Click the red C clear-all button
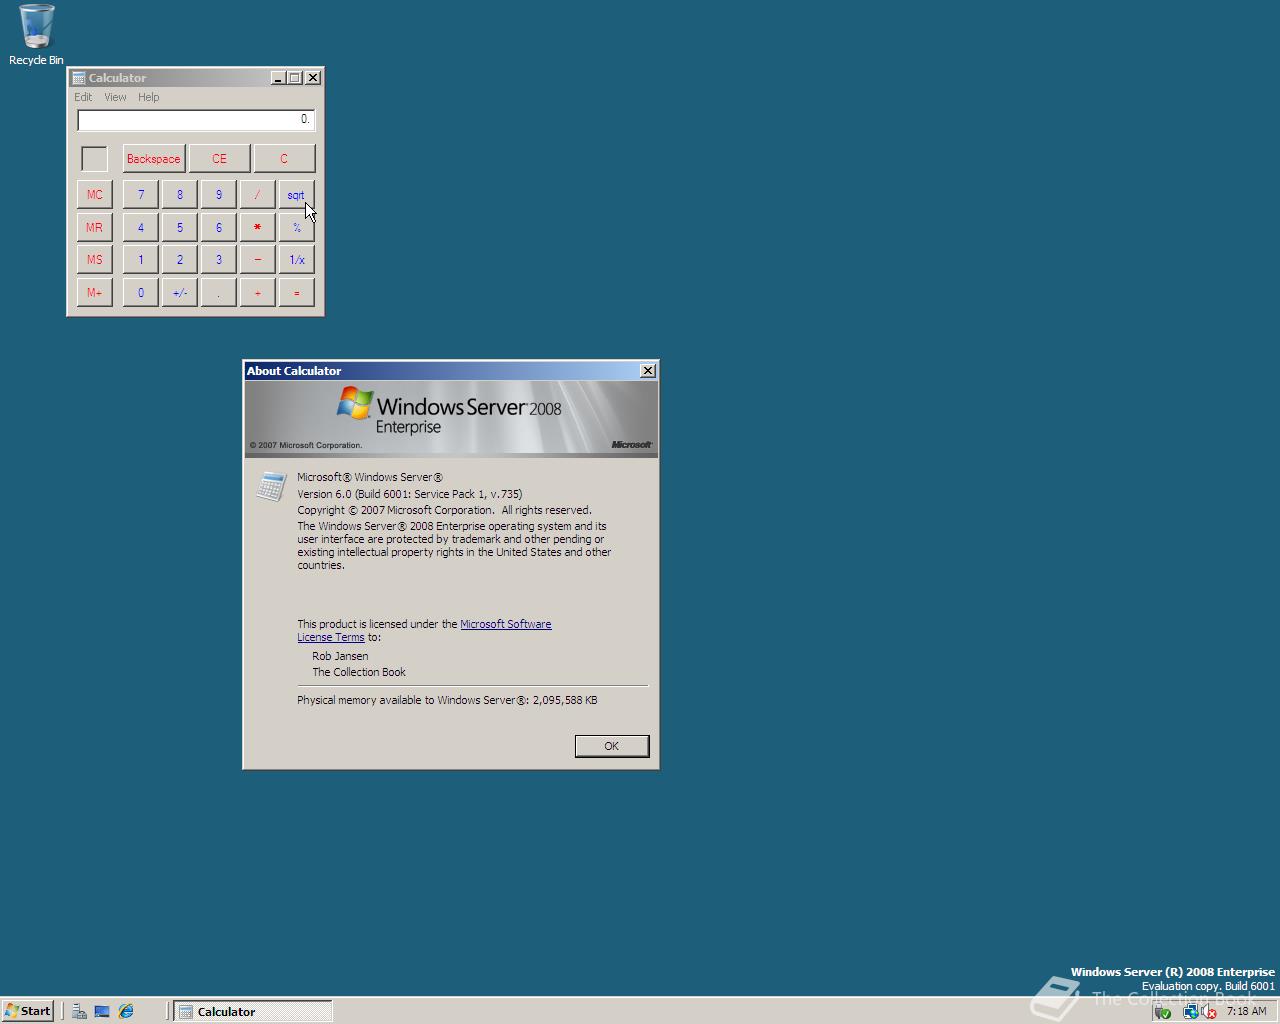 (x=284, y=158)
